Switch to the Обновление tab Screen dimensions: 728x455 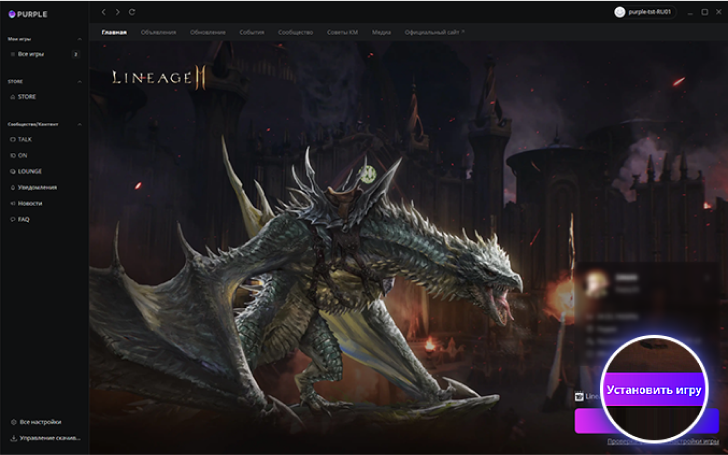pyautogui.click(x=208, y=32)
